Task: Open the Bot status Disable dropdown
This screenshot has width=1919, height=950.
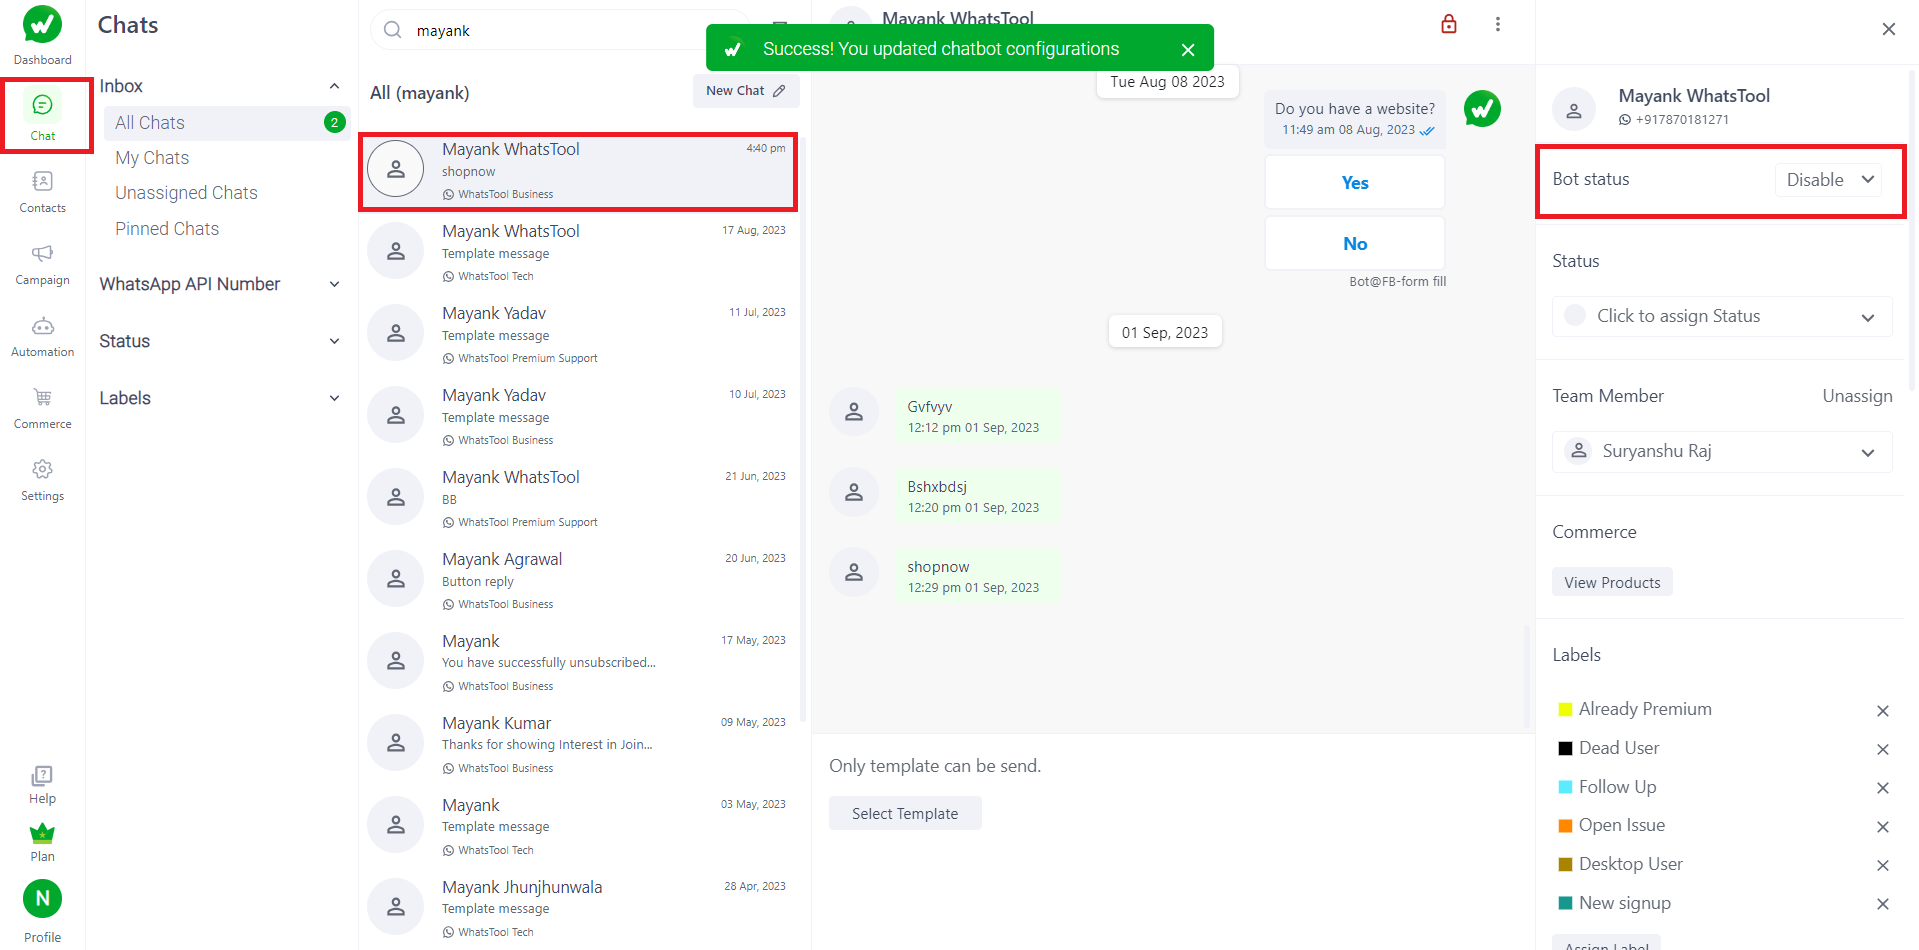Action: pos(1829,180)
